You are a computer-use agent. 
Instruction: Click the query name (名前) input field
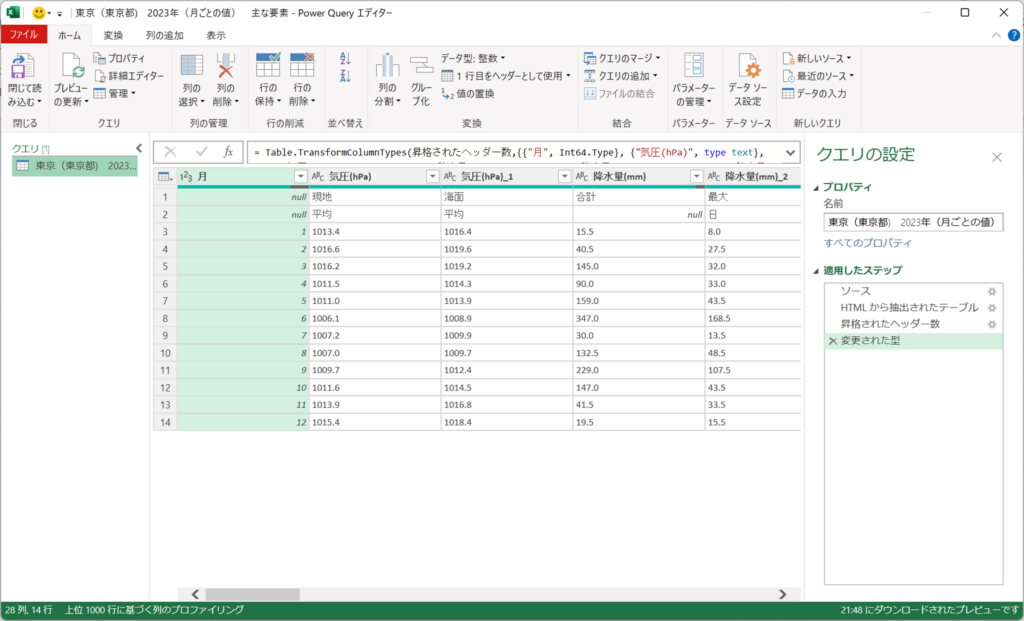(913, 222)
